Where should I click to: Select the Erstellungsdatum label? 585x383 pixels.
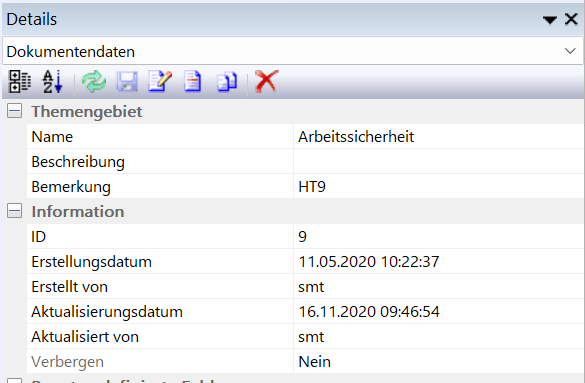click(91, 262)
